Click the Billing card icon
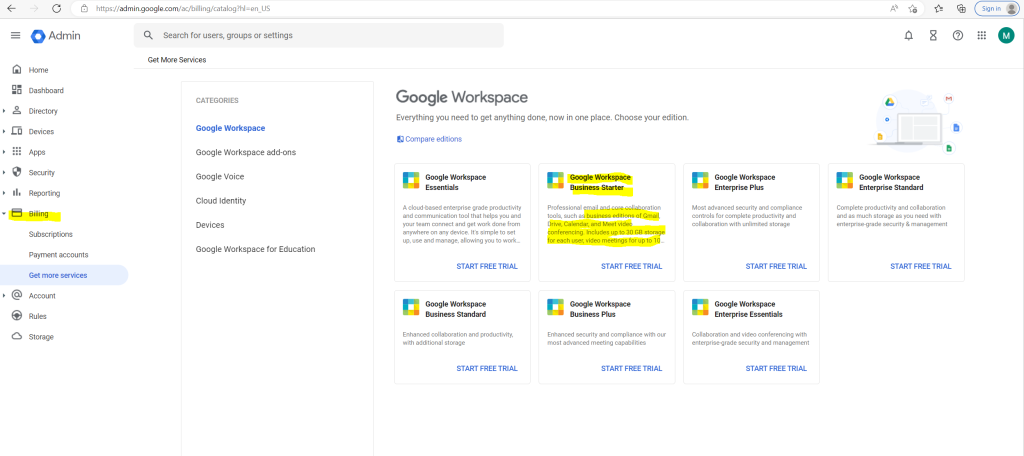The width and height of the screenshot is (1024, 456). 17,214
